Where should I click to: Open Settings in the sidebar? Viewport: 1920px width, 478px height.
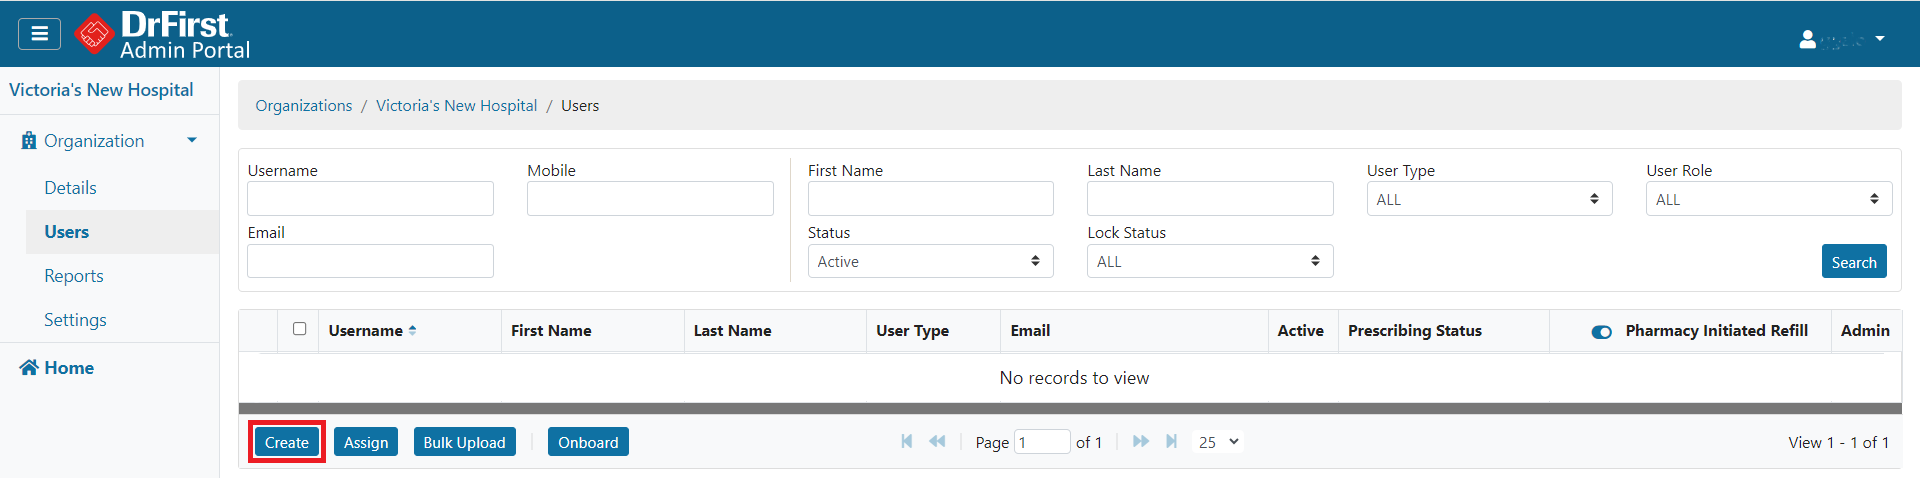tap(75, 320)
